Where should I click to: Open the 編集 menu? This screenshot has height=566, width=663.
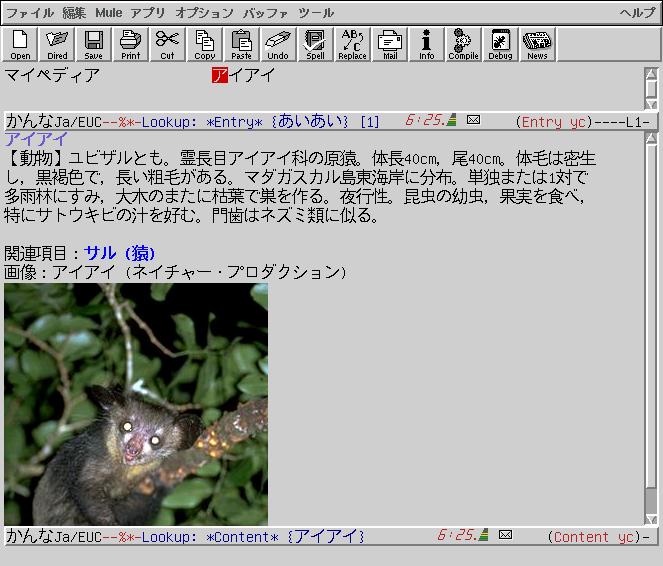[74, 13]
